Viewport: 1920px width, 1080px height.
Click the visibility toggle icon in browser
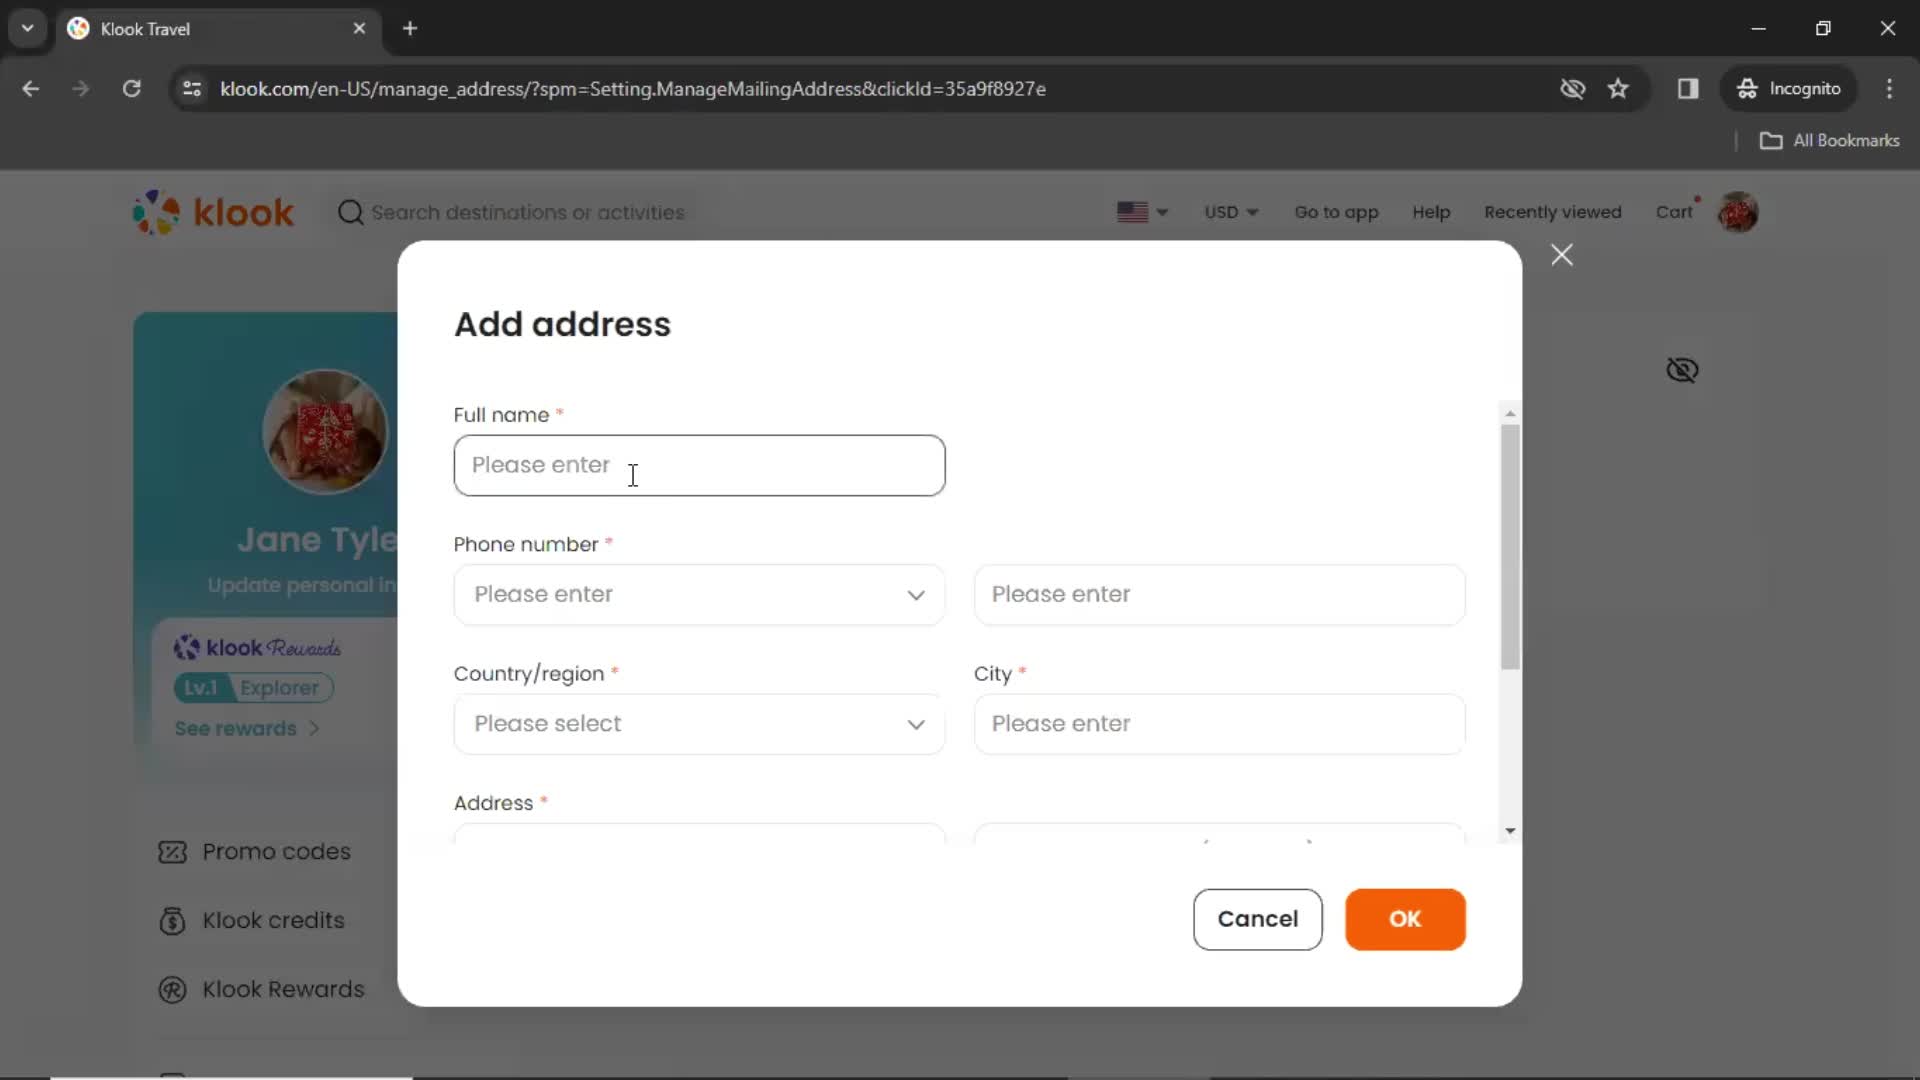tap(1571, 88)
